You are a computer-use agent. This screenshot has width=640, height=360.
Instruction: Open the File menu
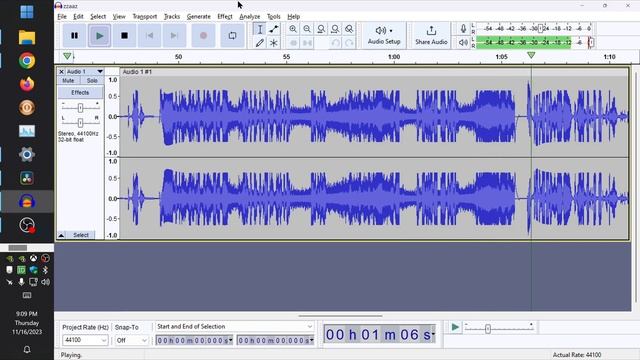tap(62, 16)
